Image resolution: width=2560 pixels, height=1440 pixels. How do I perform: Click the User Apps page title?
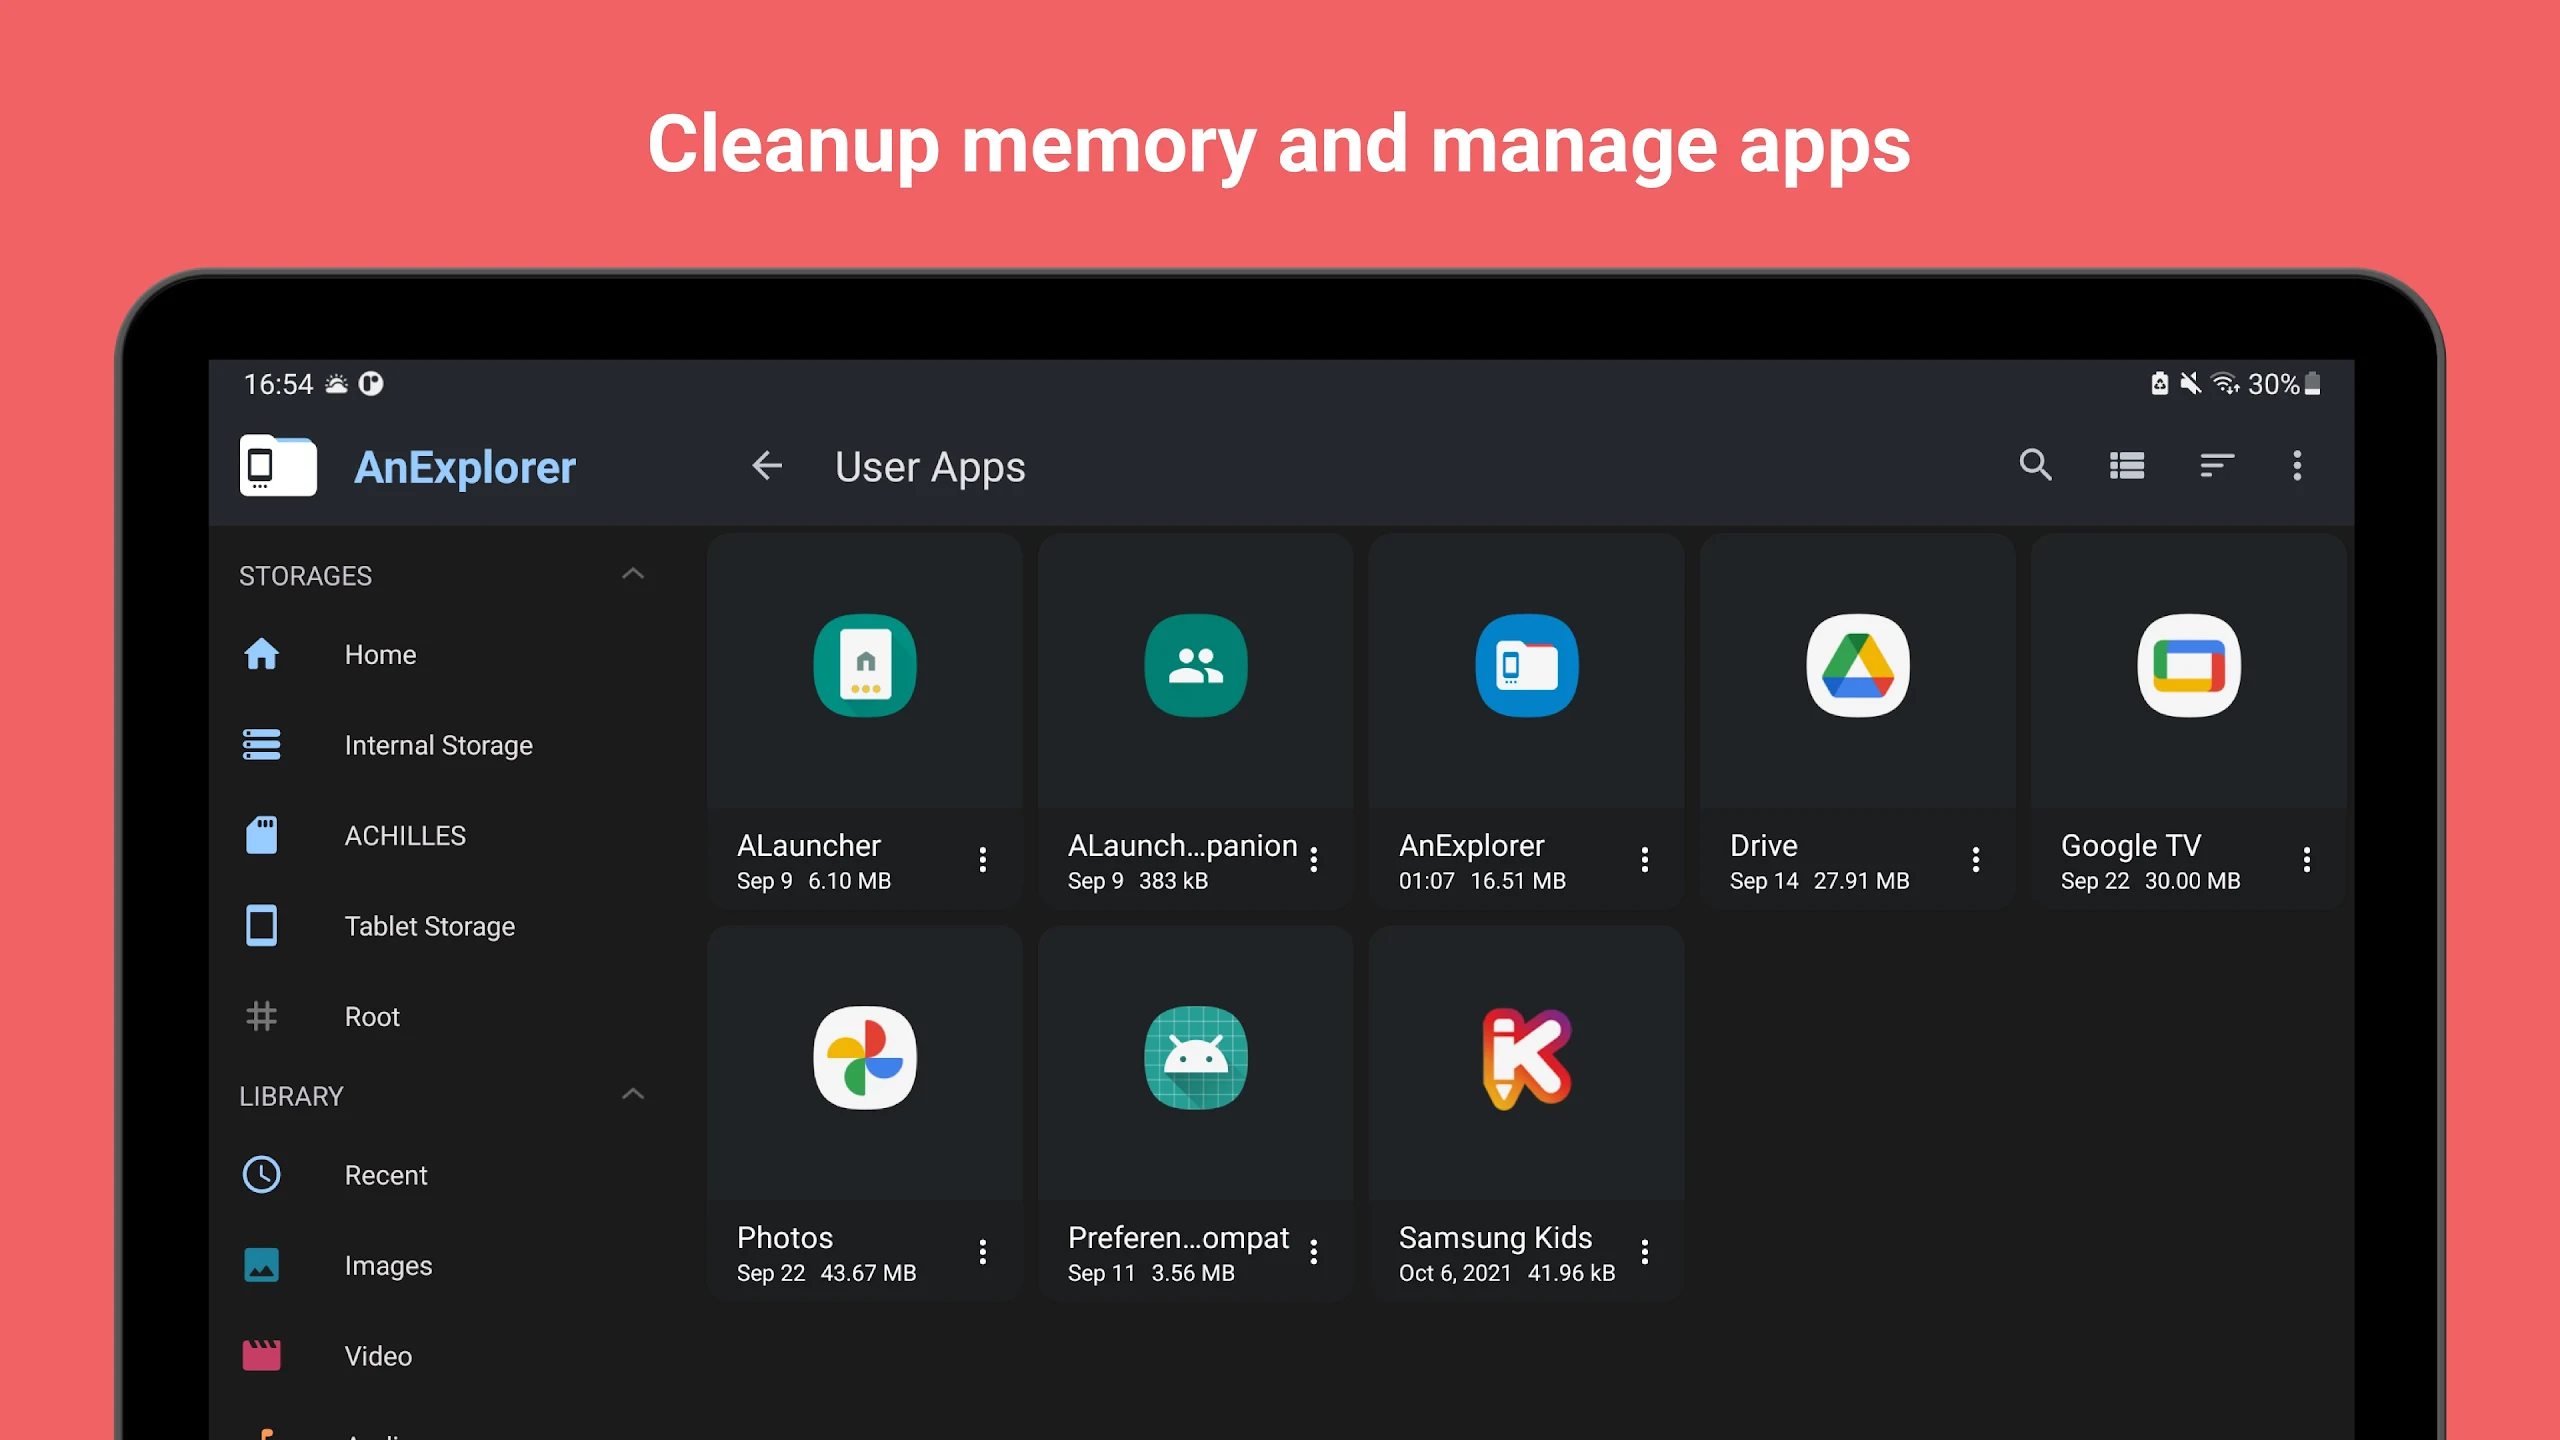[930, 467]
